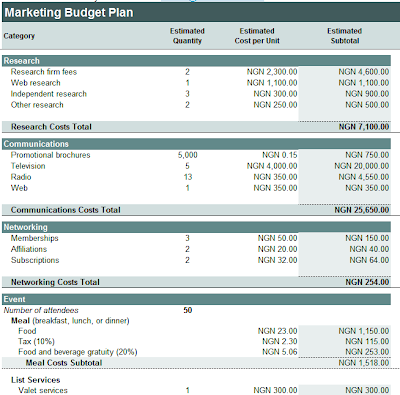Click Subscriptions cost NGN 32.00
This screenshot has width=400, height=395.
pos(277,260)
